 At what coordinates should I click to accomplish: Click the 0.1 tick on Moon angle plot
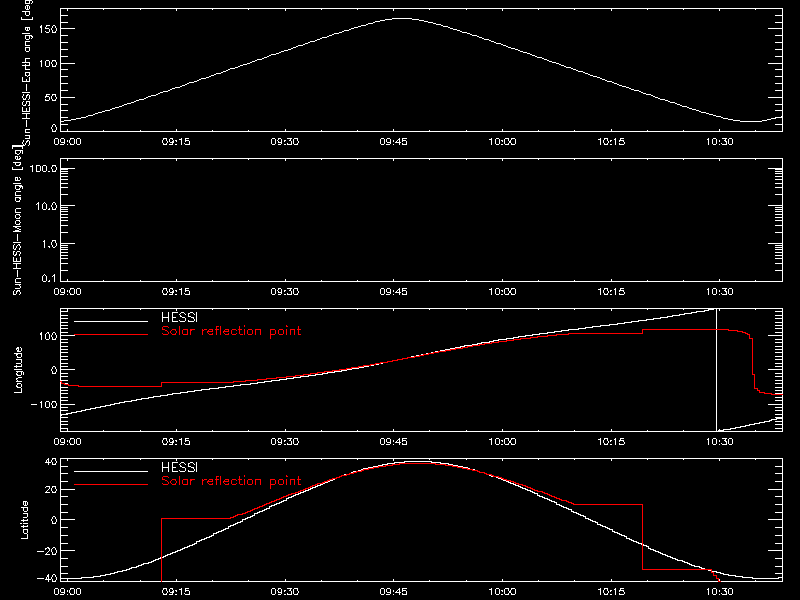point(49,279)
